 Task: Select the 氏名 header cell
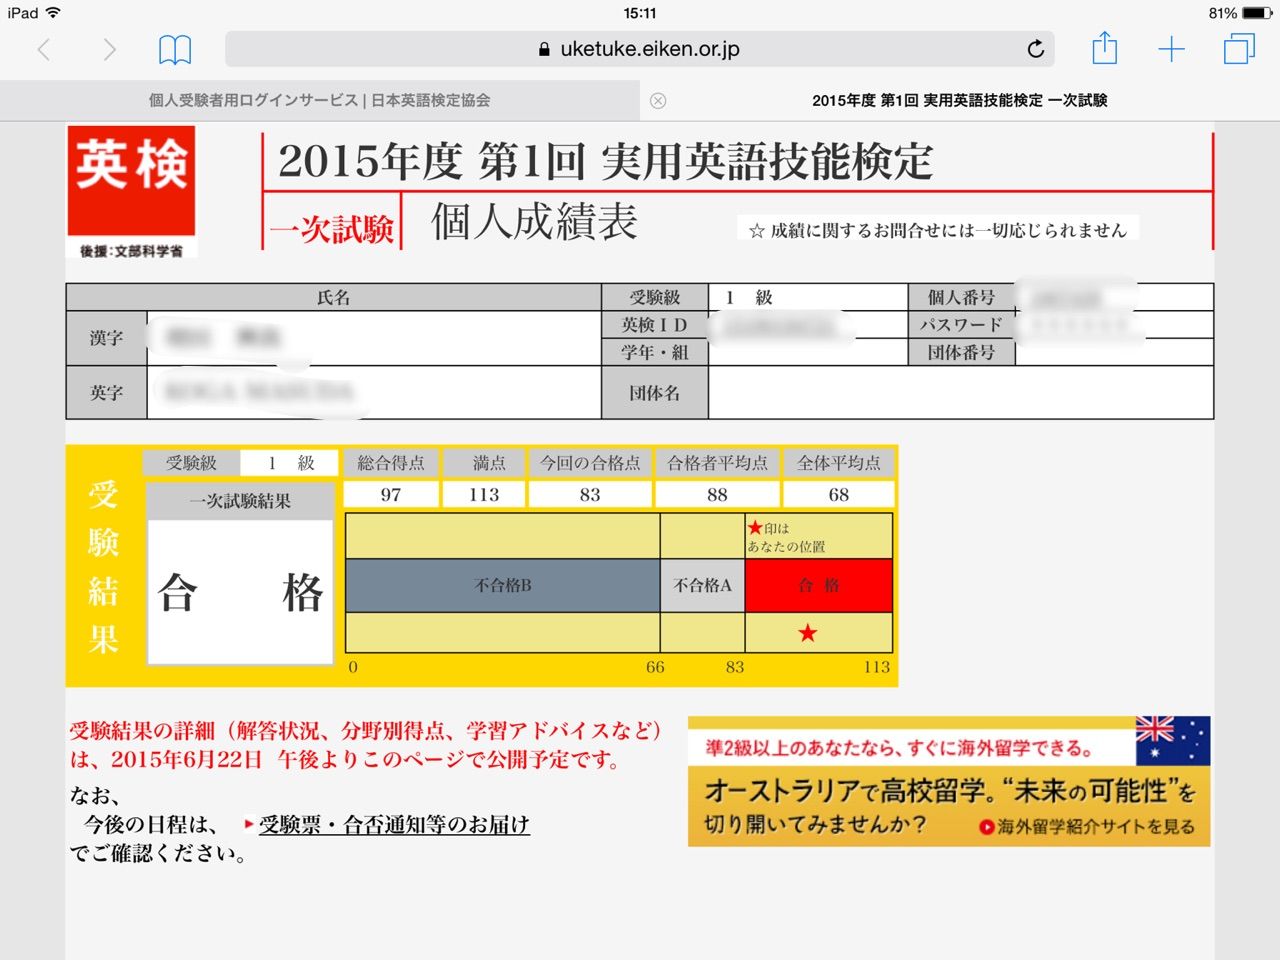334,298
